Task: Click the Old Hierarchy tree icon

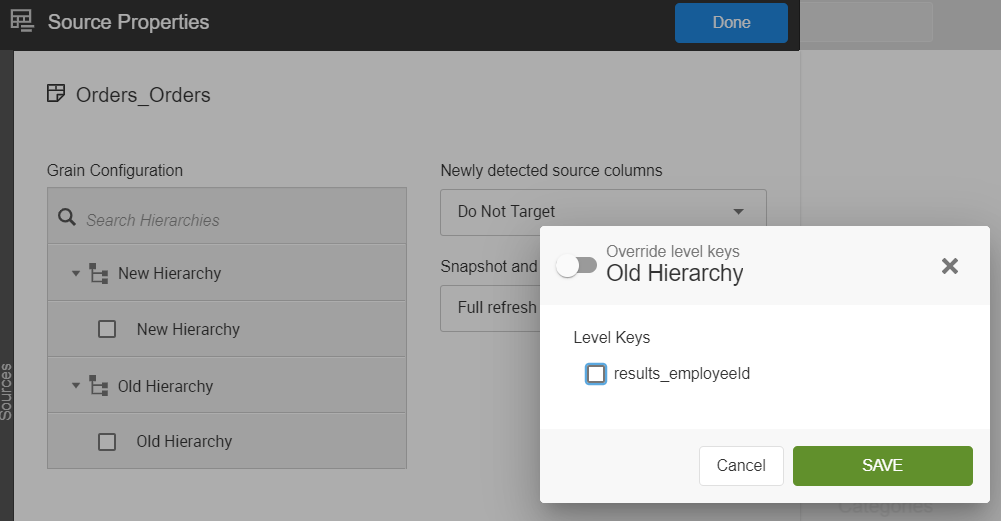Action: [99, 386]
